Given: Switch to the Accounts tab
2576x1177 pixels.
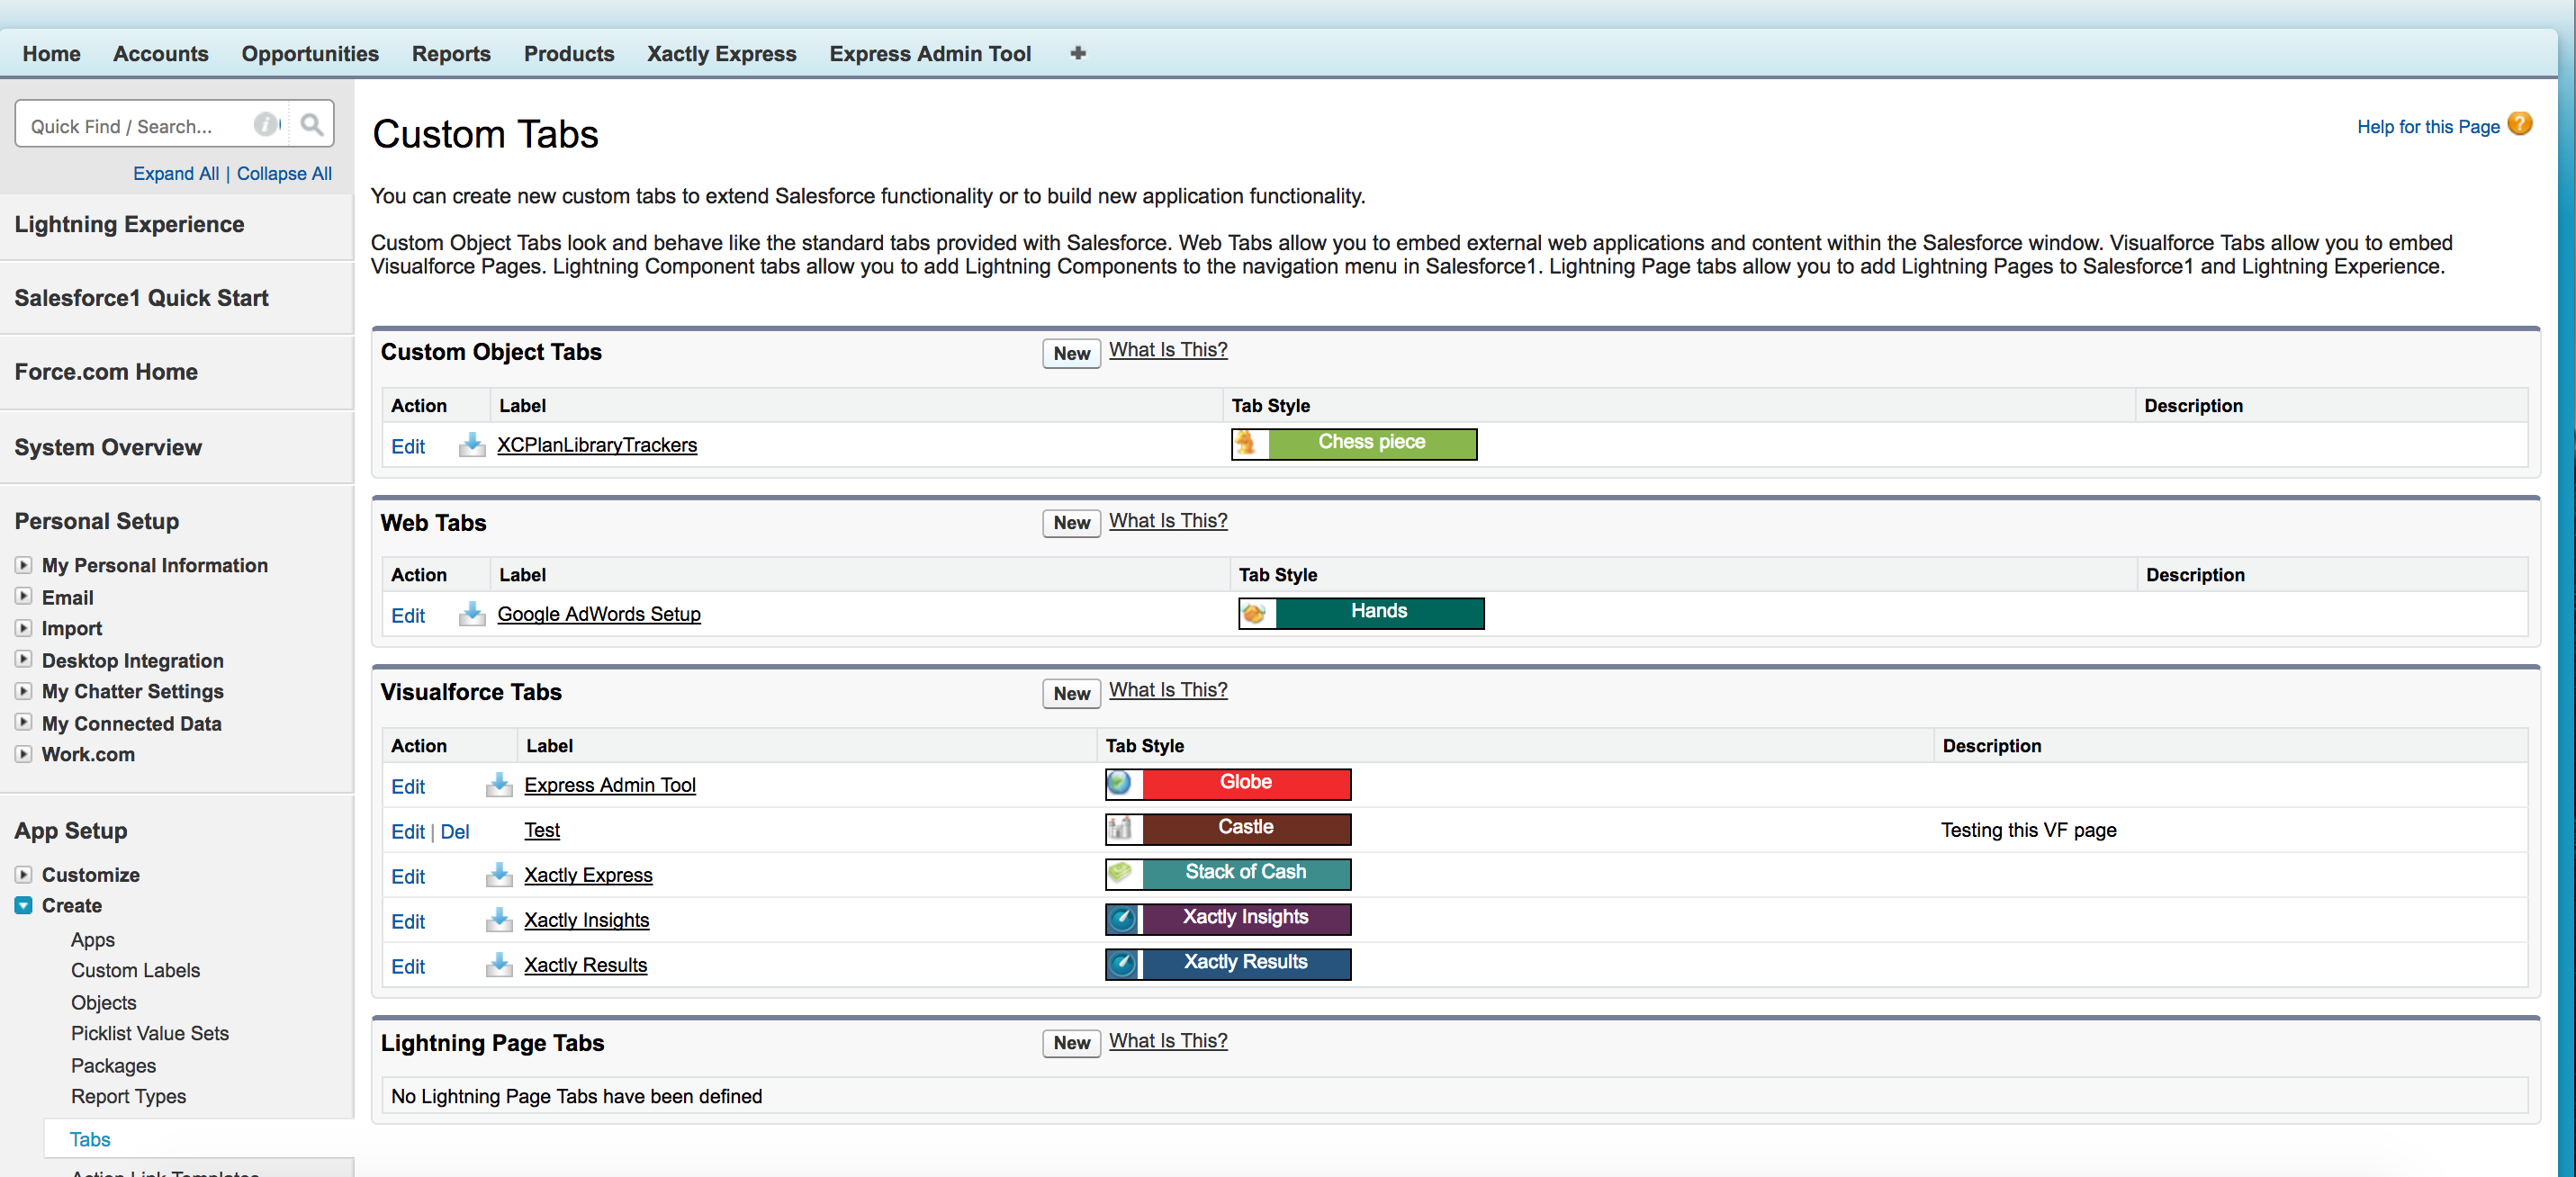Looking at the screenshot, I should (x=160, y=53).
